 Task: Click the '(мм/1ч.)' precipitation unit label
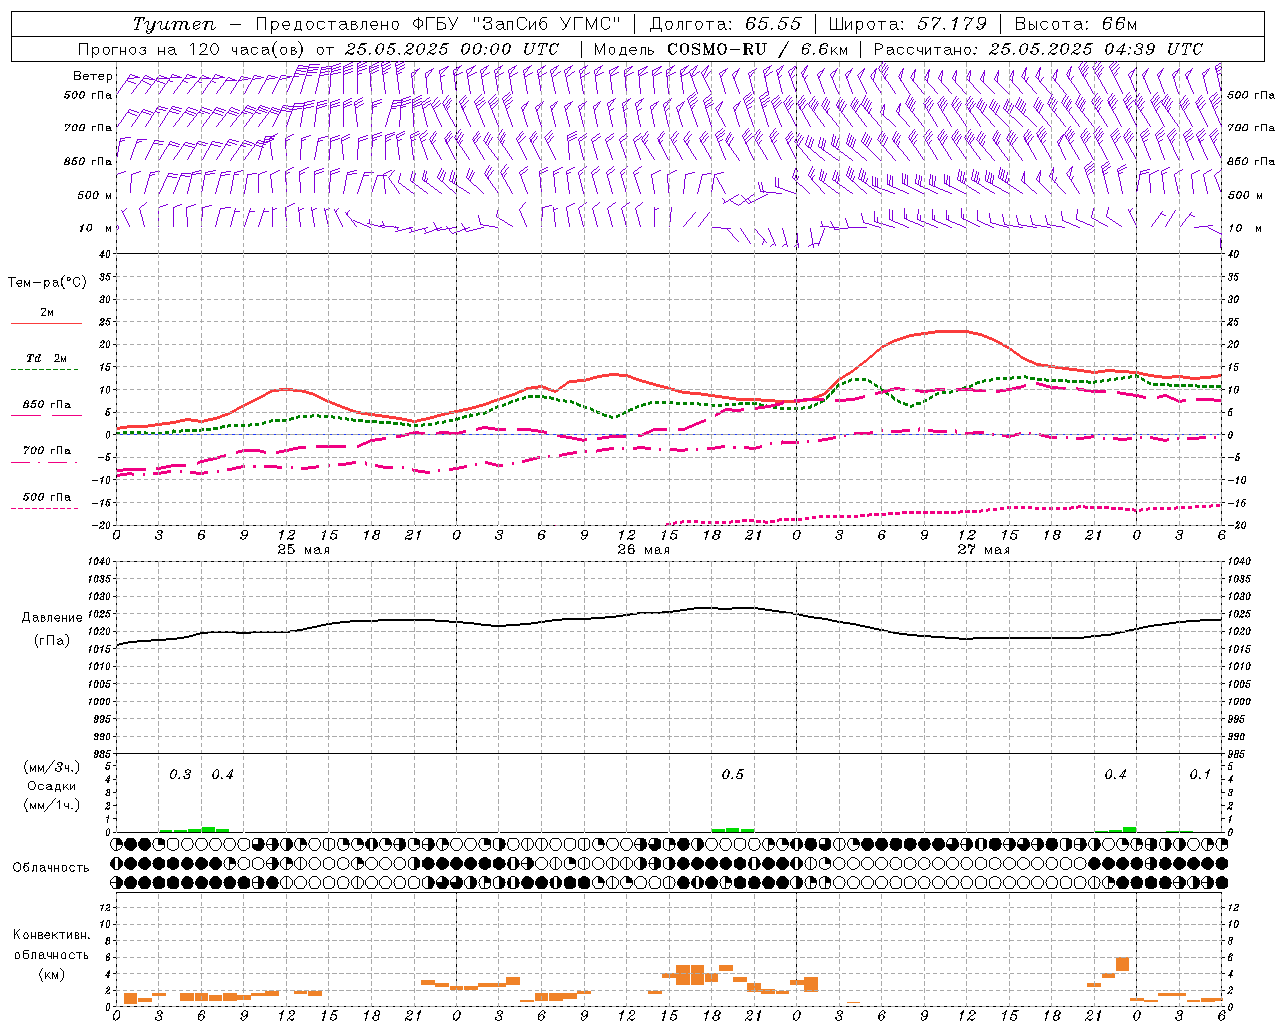click(51, 805)
